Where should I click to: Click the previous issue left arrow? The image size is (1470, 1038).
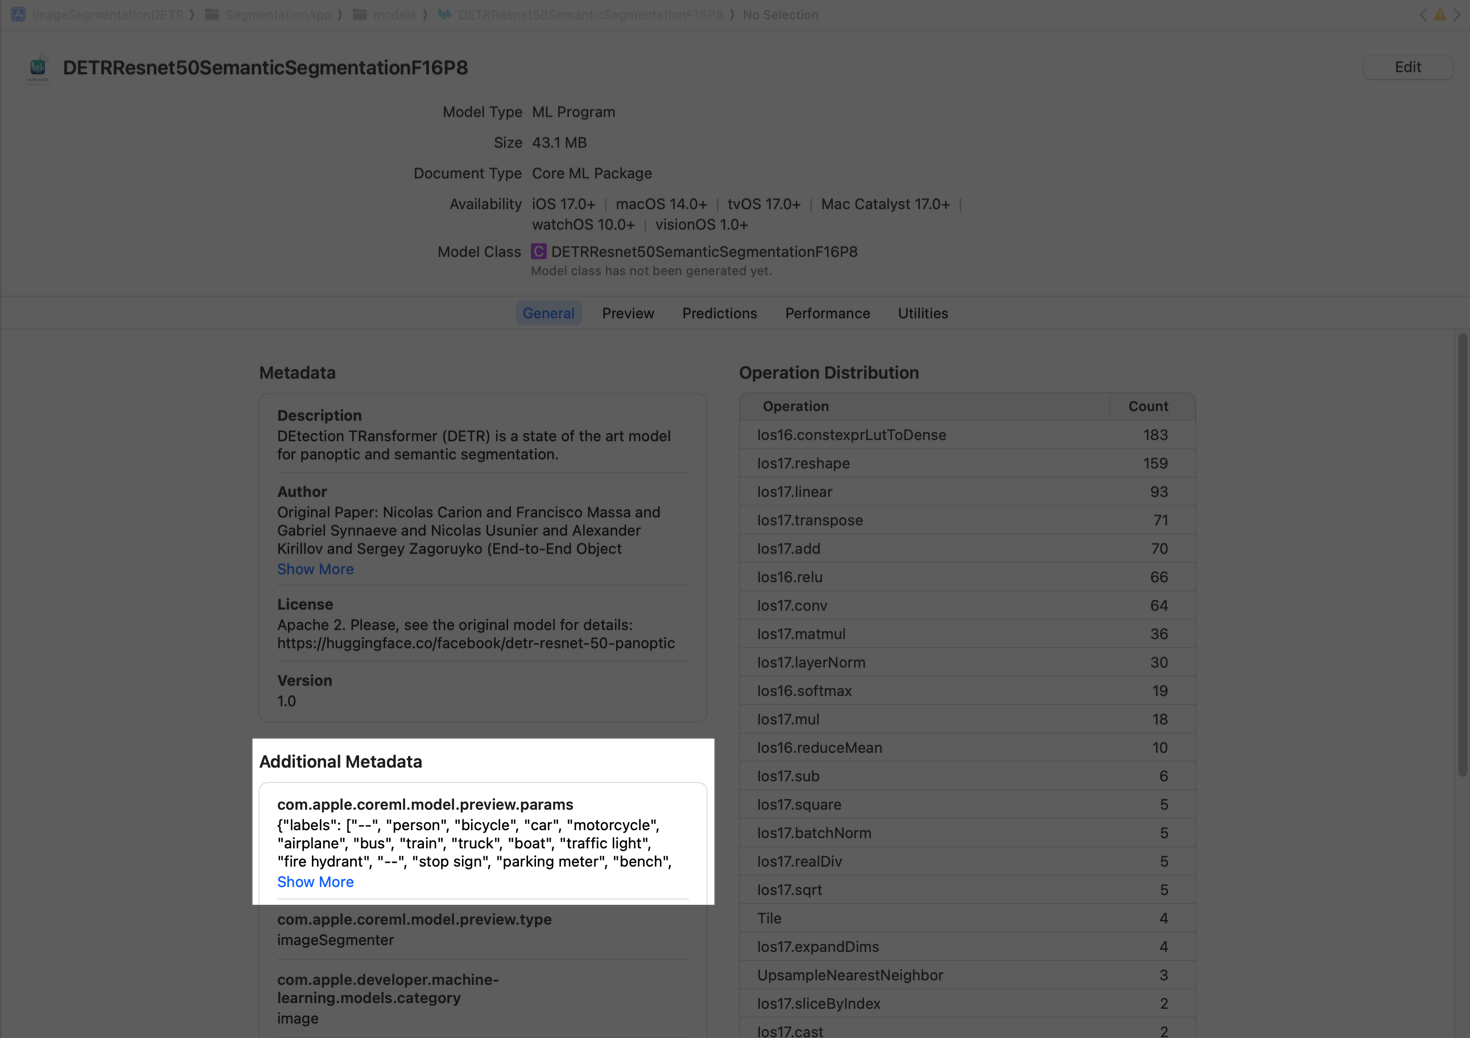click(1423, 15)
